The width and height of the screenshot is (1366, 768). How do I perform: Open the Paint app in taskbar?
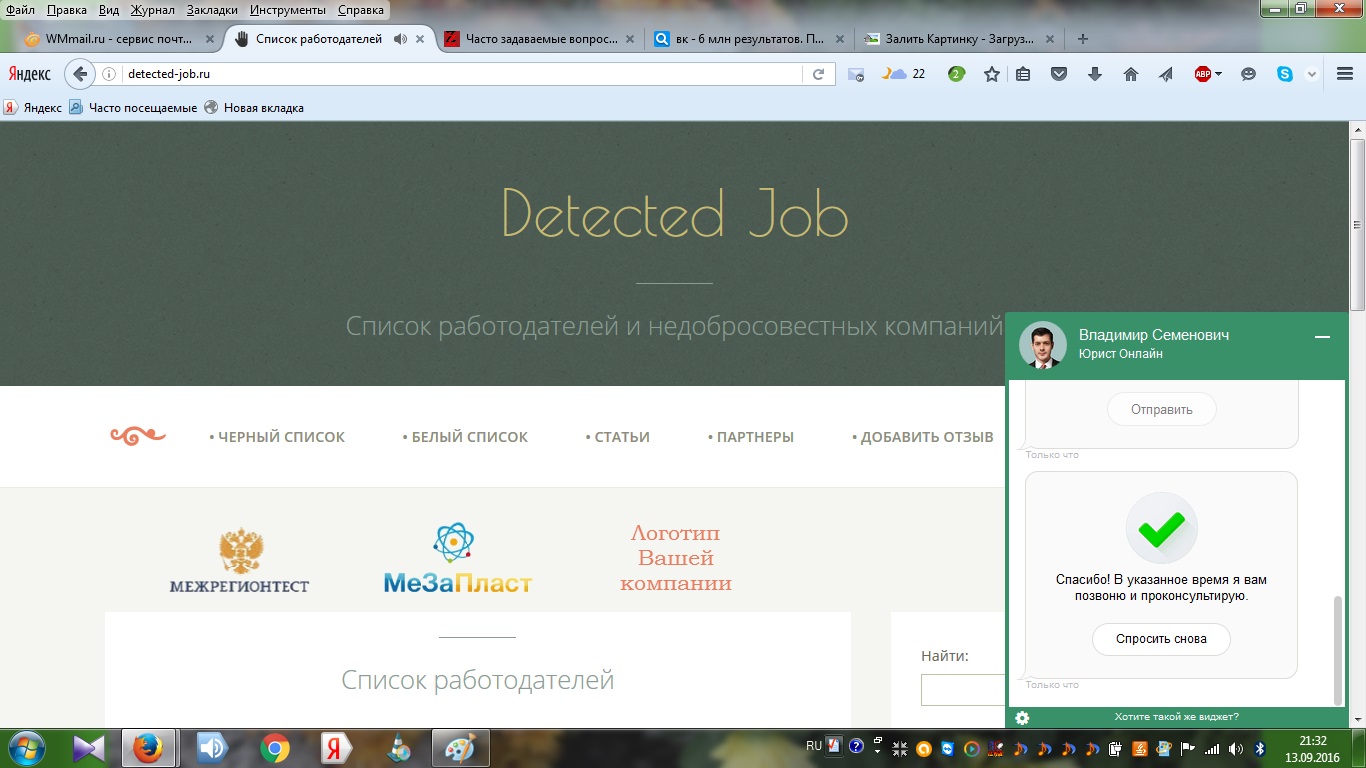pos(460,748)
